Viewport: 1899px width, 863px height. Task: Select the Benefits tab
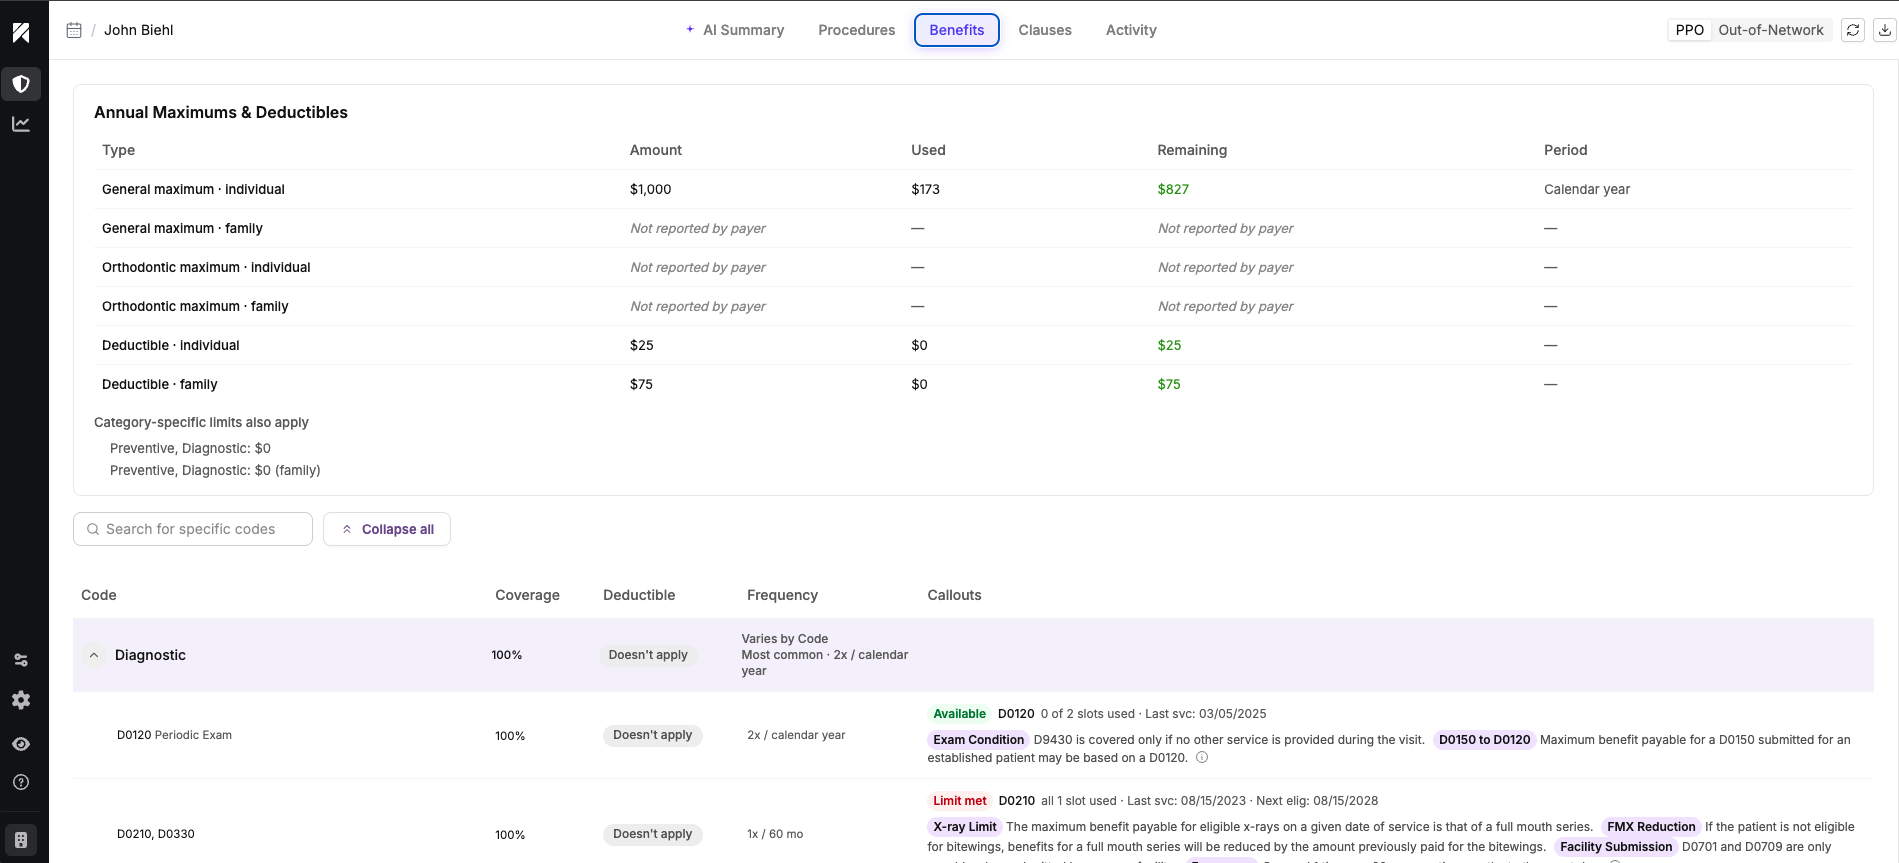click(x=957, y=30)
